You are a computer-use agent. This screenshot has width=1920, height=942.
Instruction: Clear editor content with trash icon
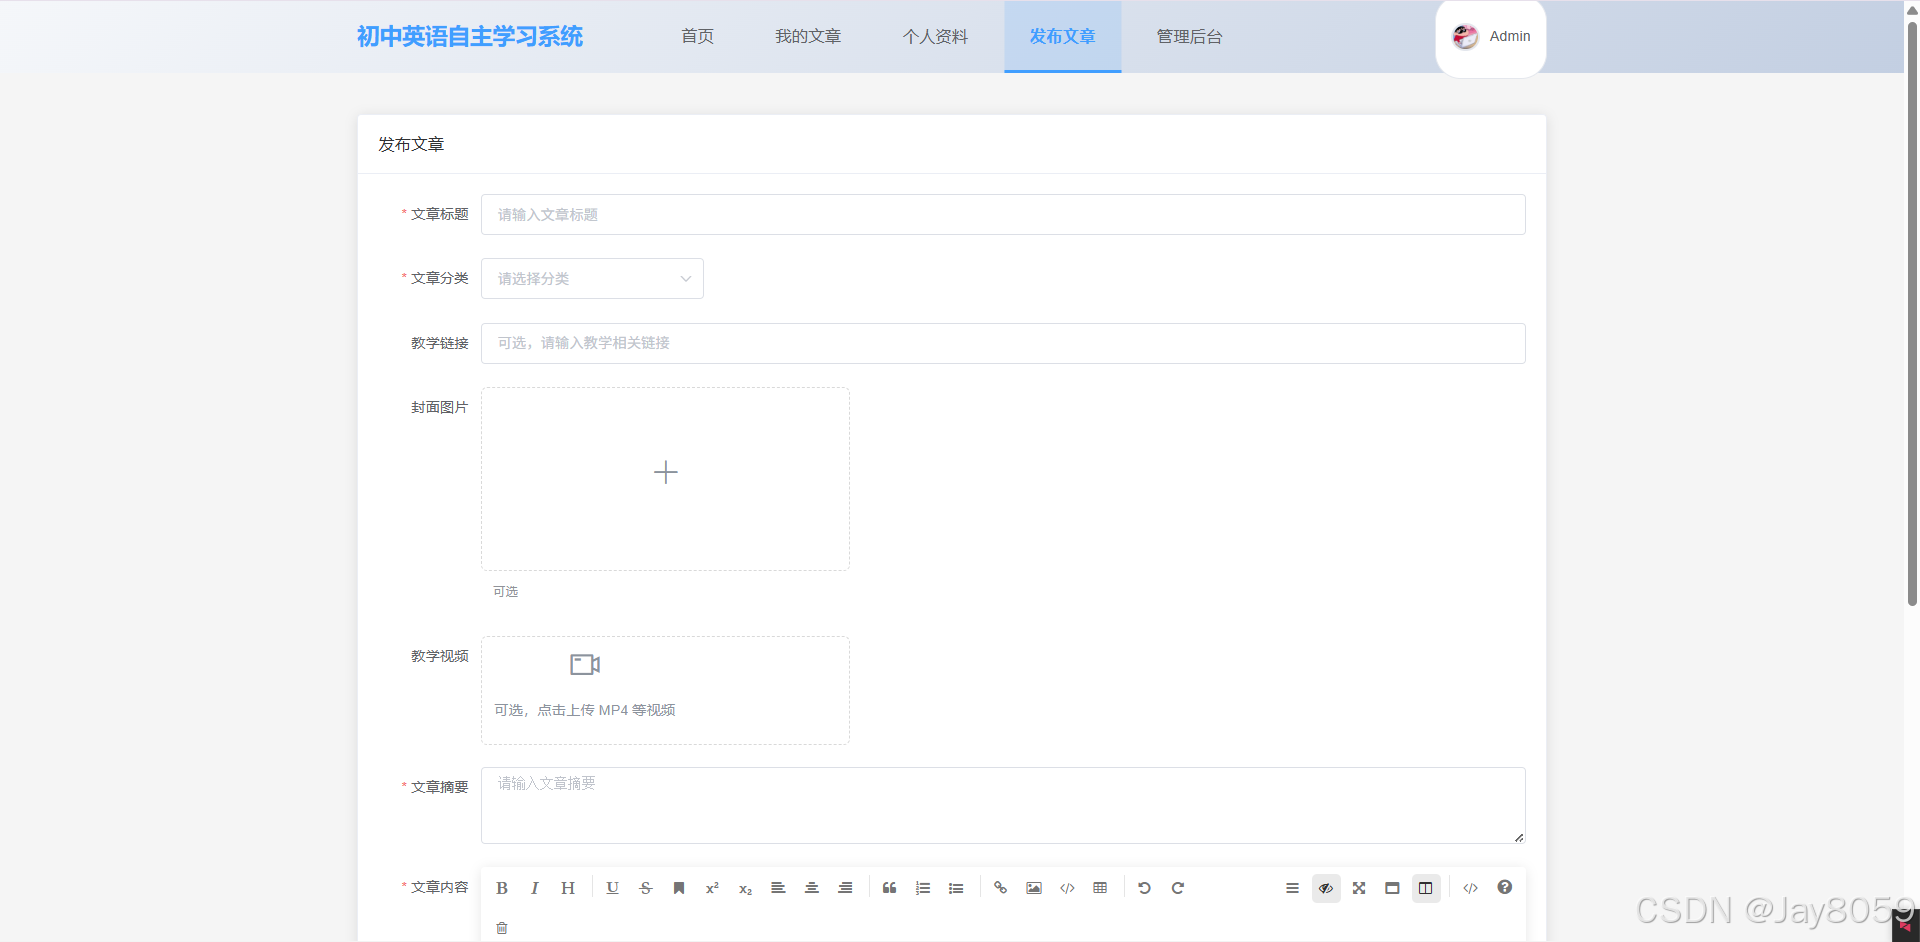(502, 928)
